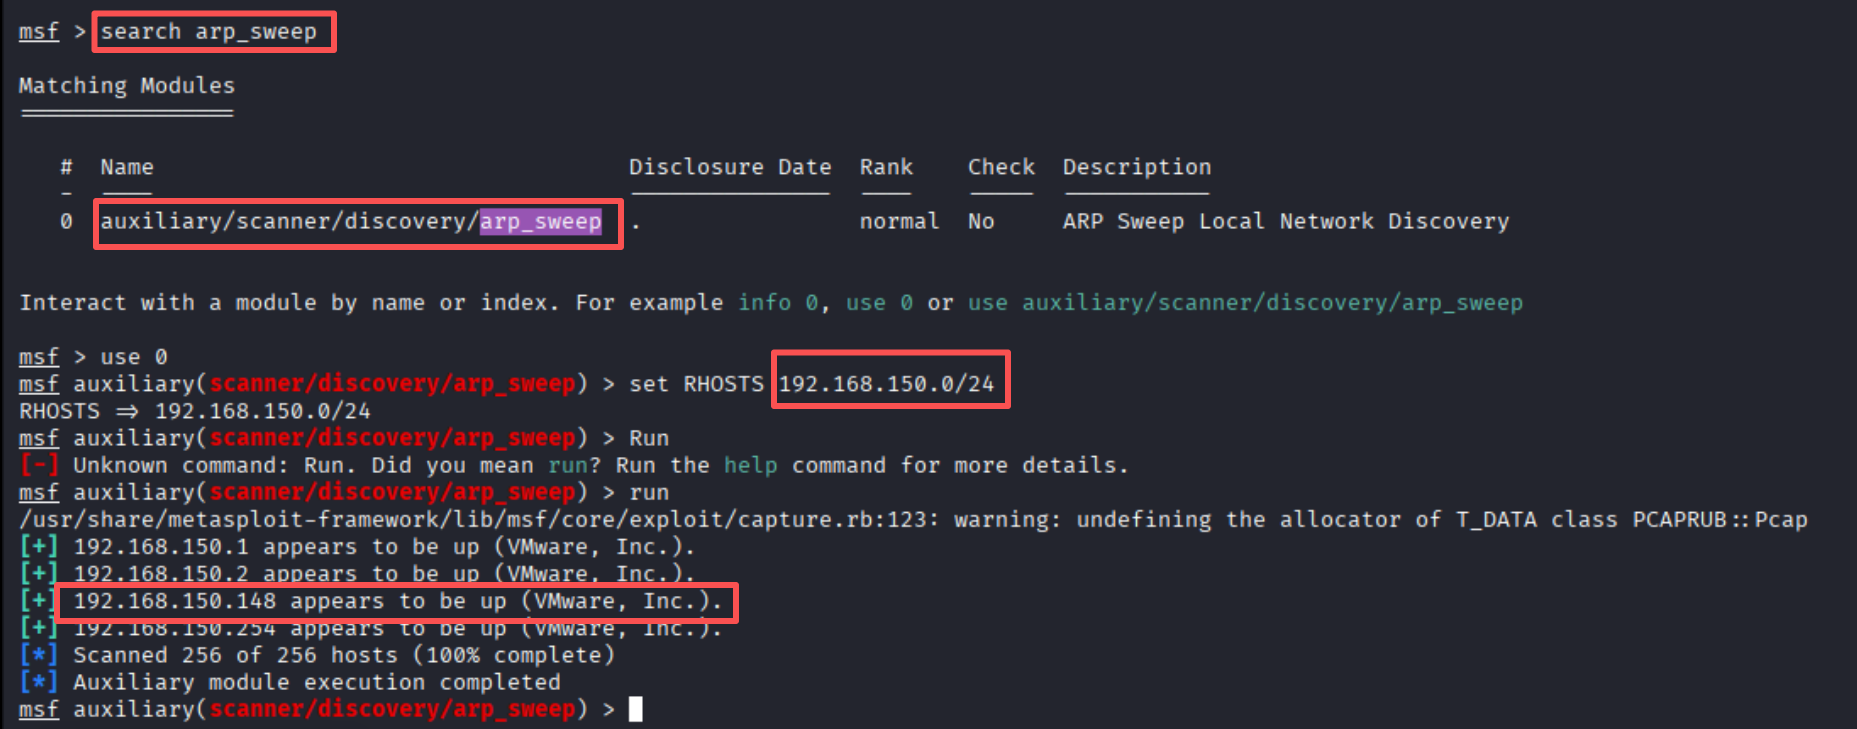1857x729 pixels.
Task: Click the 'Name' column header
Action: [127, 167]
